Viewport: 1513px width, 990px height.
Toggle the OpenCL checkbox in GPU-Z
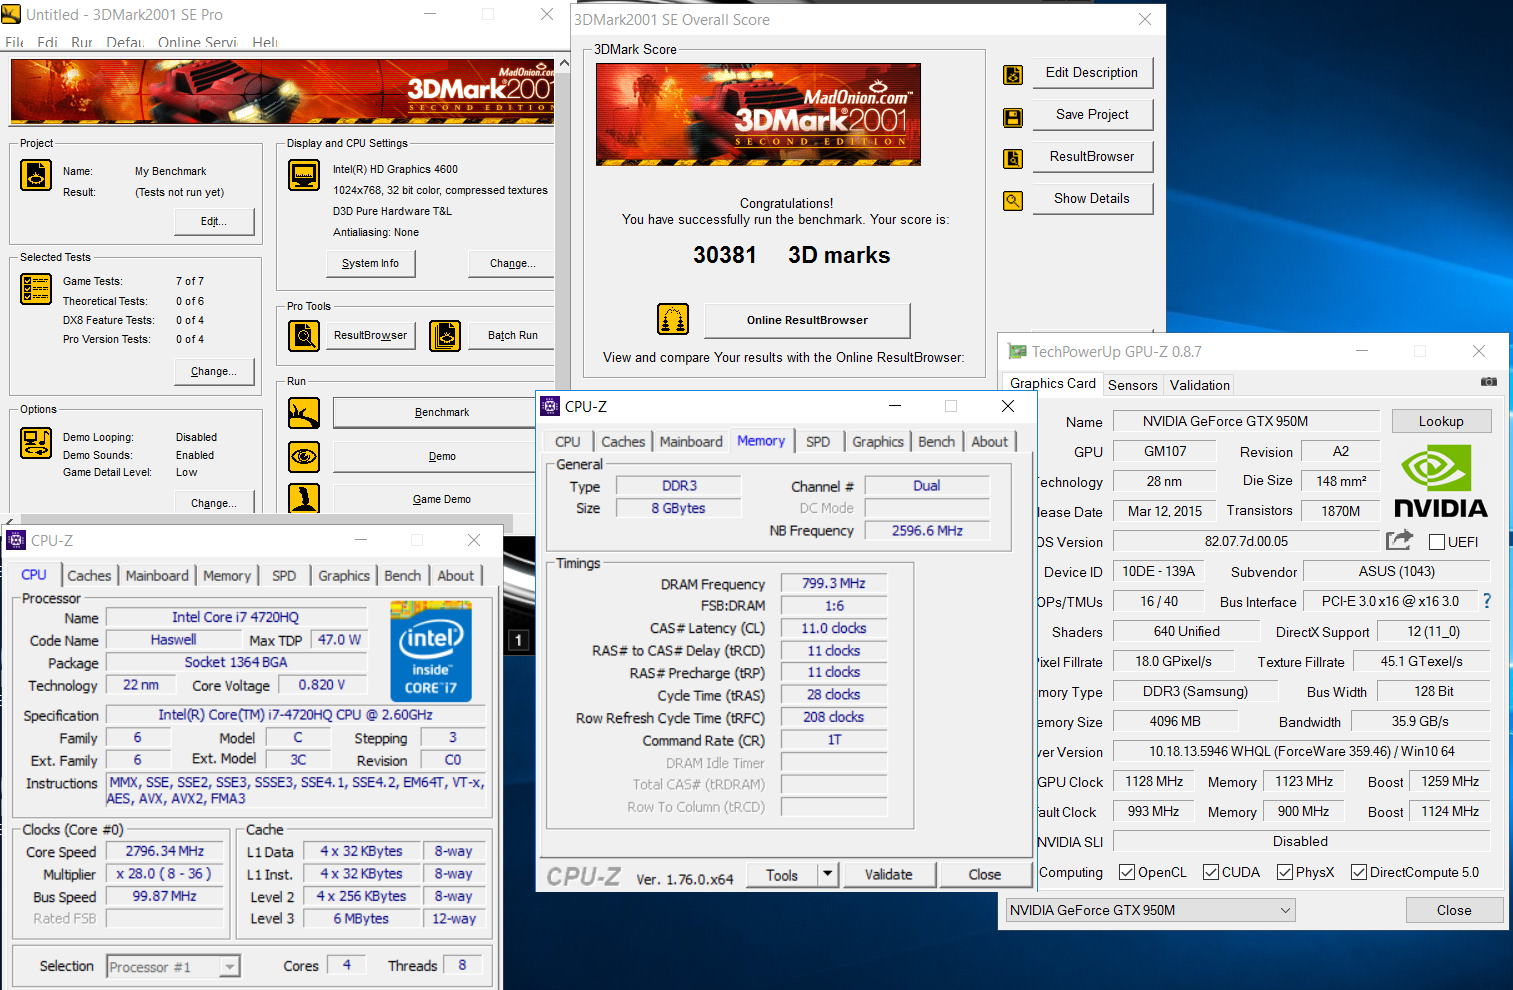[1127, 872]
